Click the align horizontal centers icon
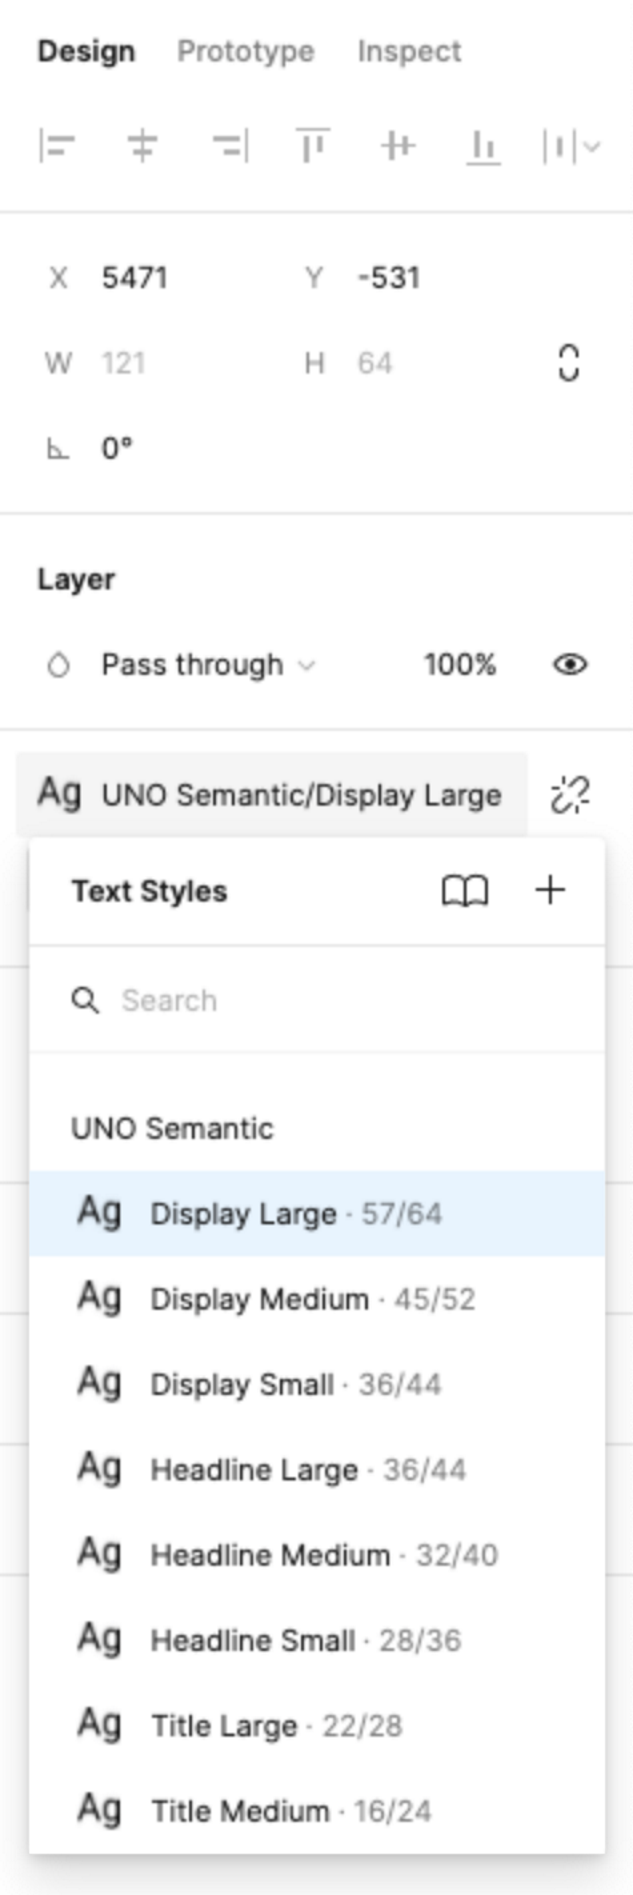 pyautogui.click(x=143, y=147)
